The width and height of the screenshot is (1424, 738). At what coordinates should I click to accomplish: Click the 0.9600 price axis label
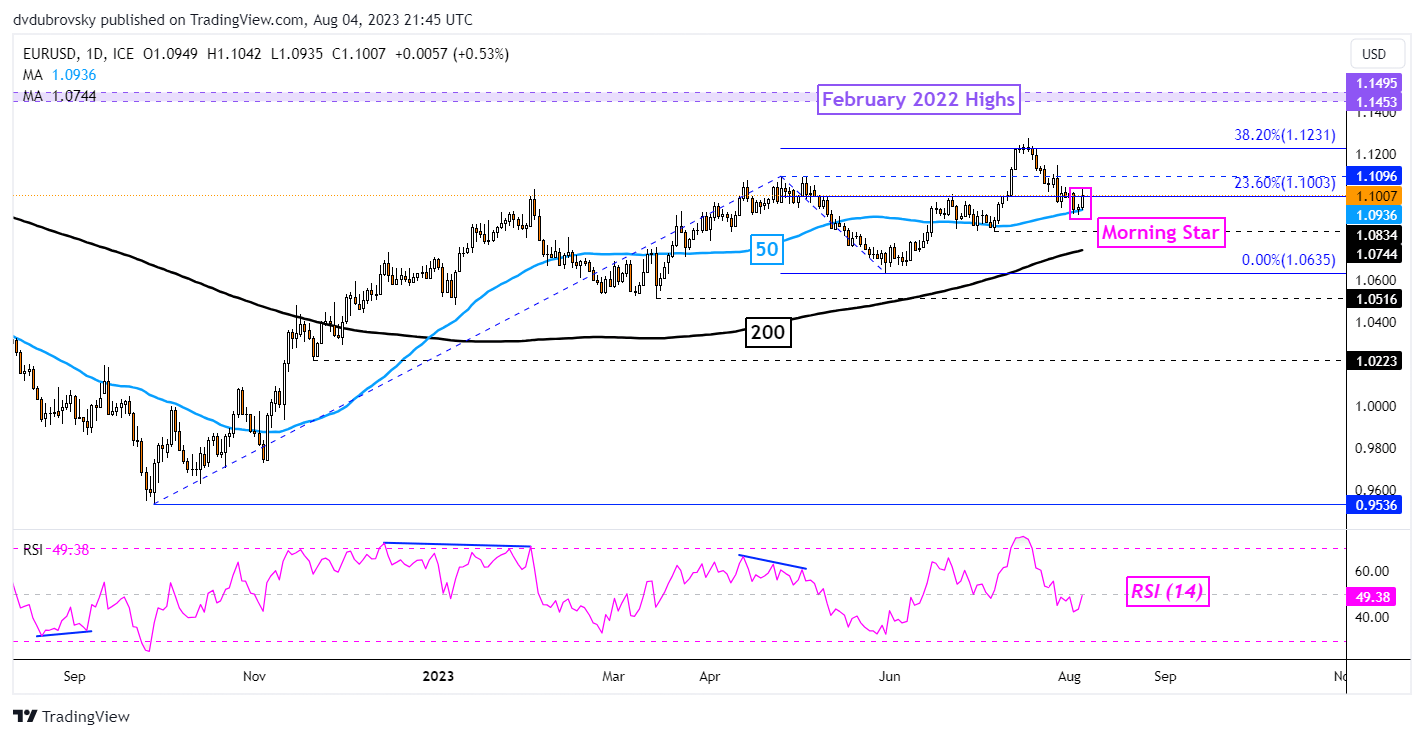click(1377, 490)
